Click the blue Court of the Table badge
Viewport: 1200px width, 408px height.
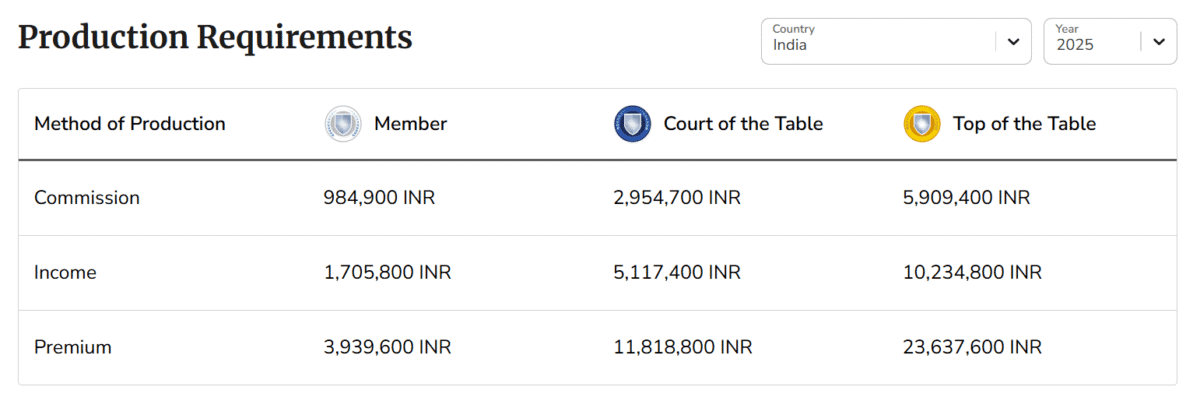(632, 124)
